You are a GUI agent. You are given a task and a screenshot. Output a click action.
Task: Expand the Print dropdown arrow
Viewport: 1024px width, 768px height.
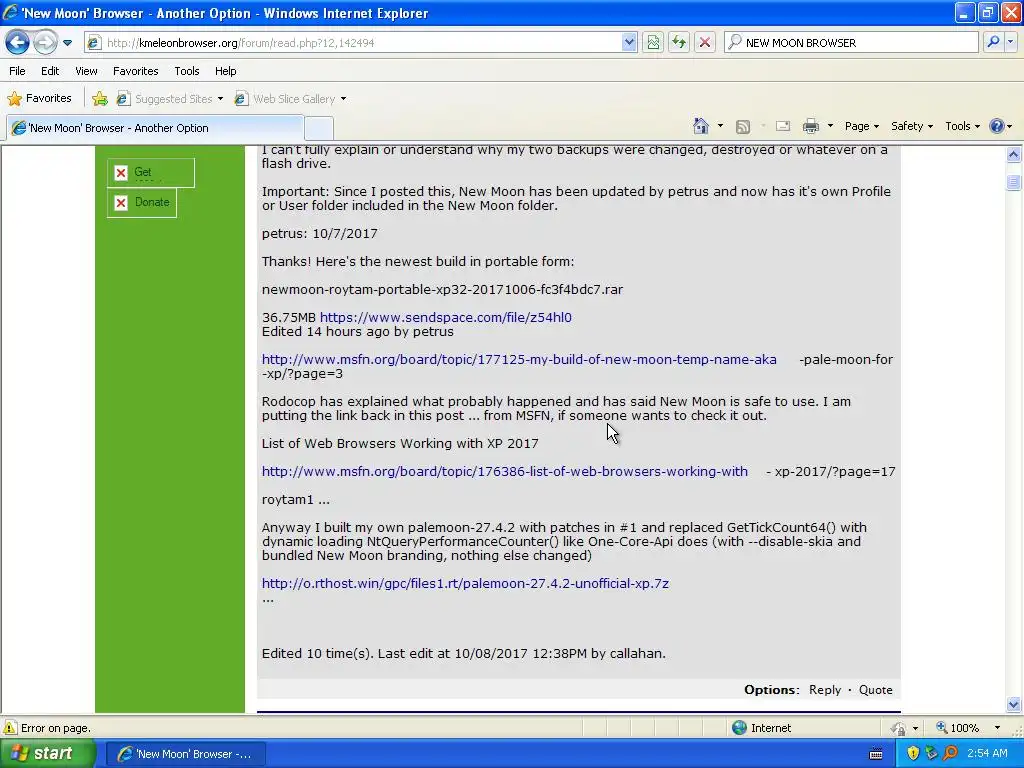[830, 126]
